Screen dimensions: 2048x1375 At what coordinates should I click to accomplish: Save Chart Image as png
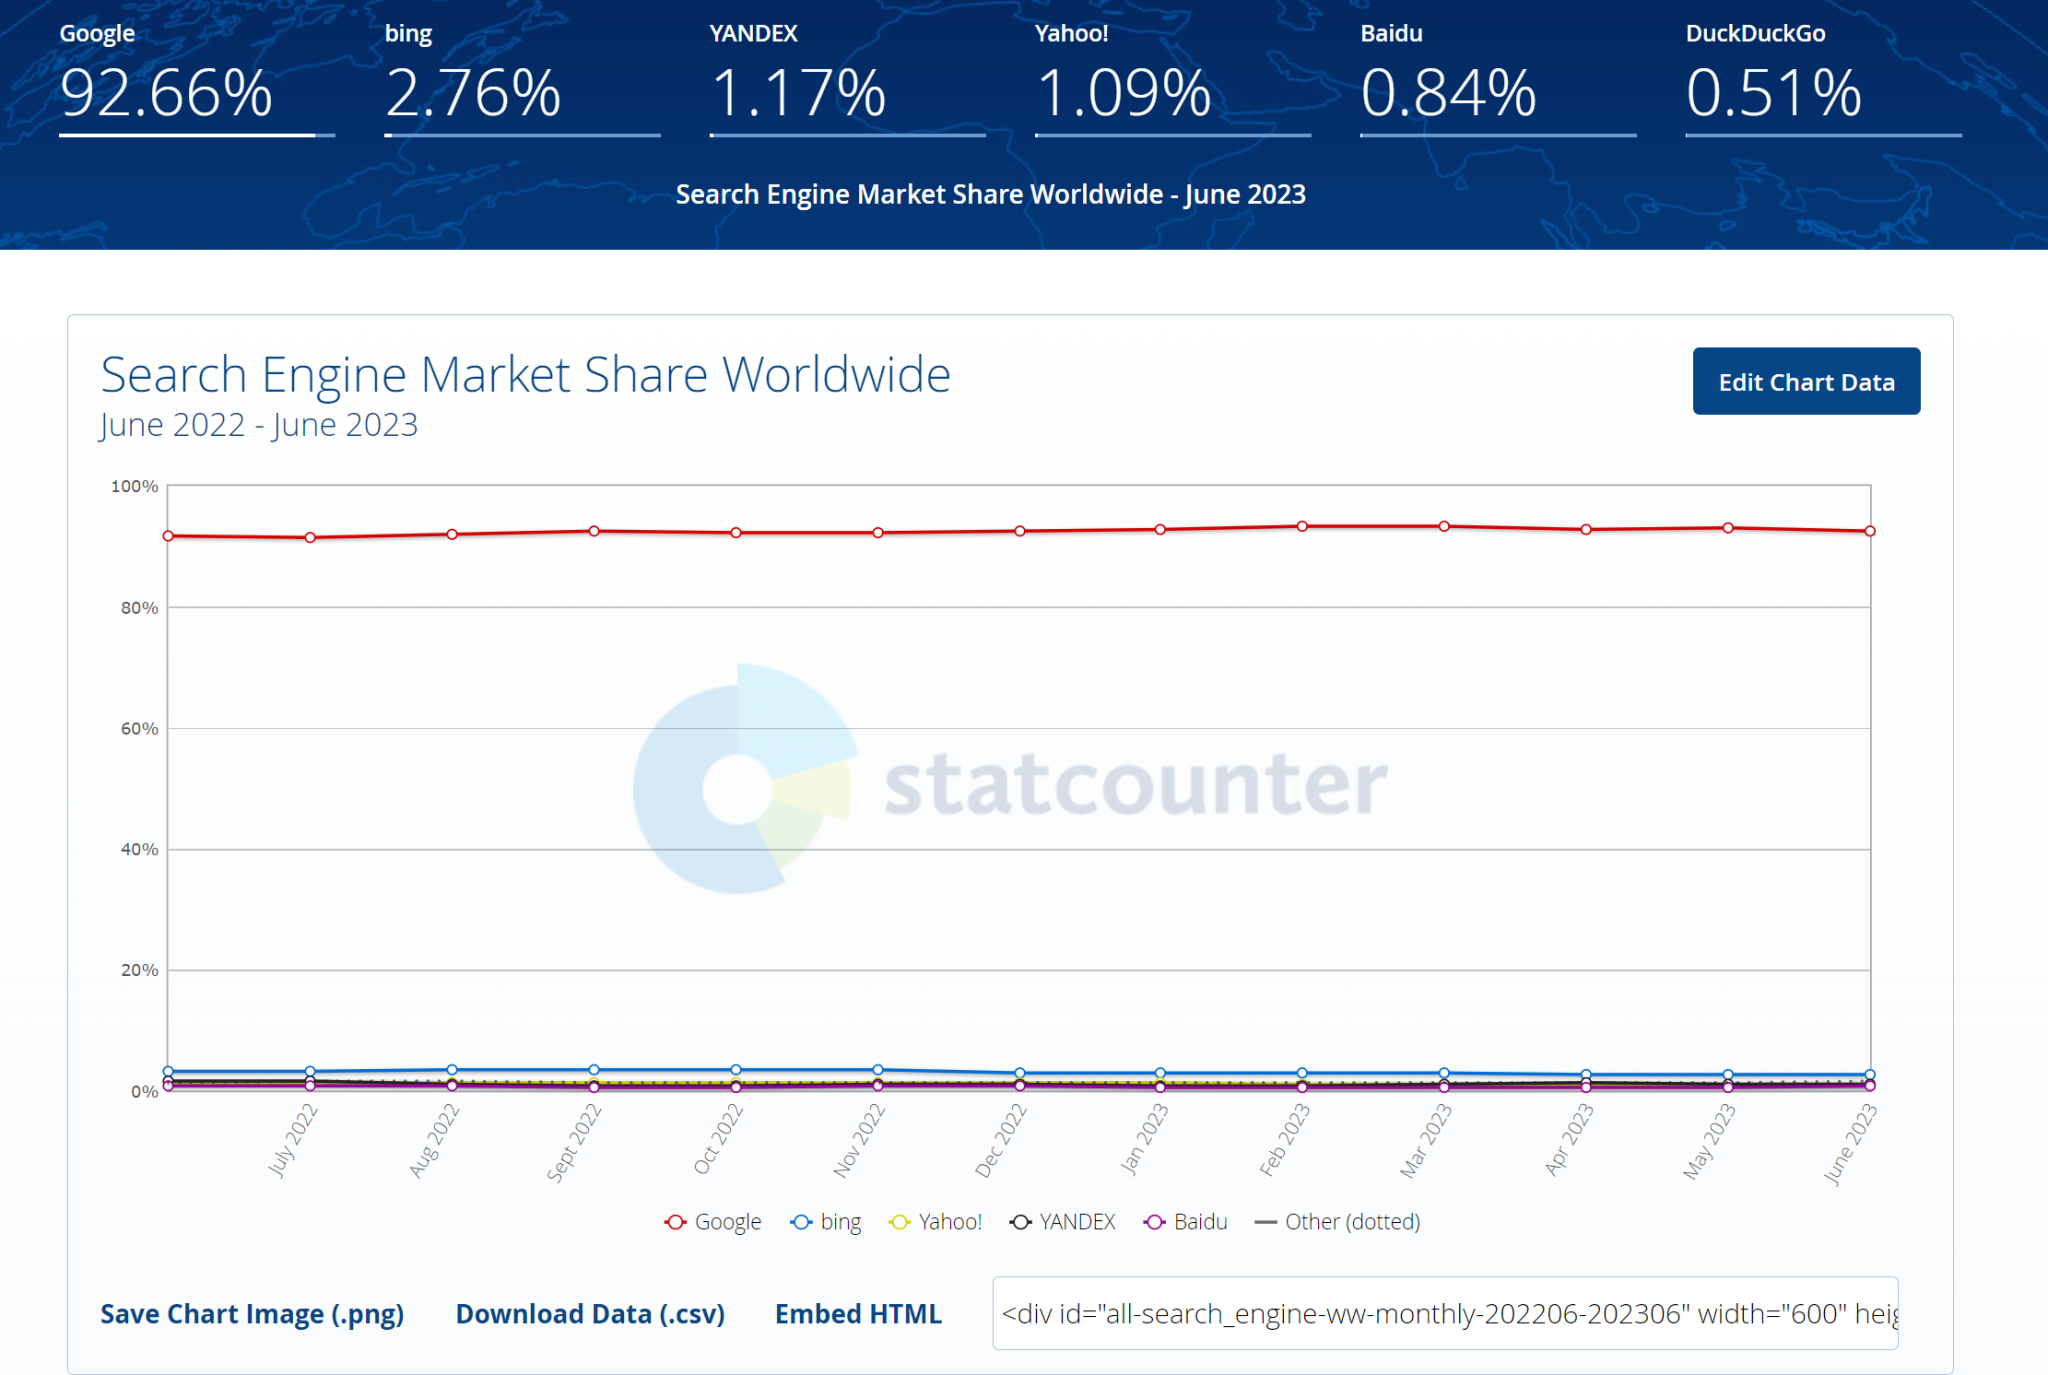(x=252, y=1313)
